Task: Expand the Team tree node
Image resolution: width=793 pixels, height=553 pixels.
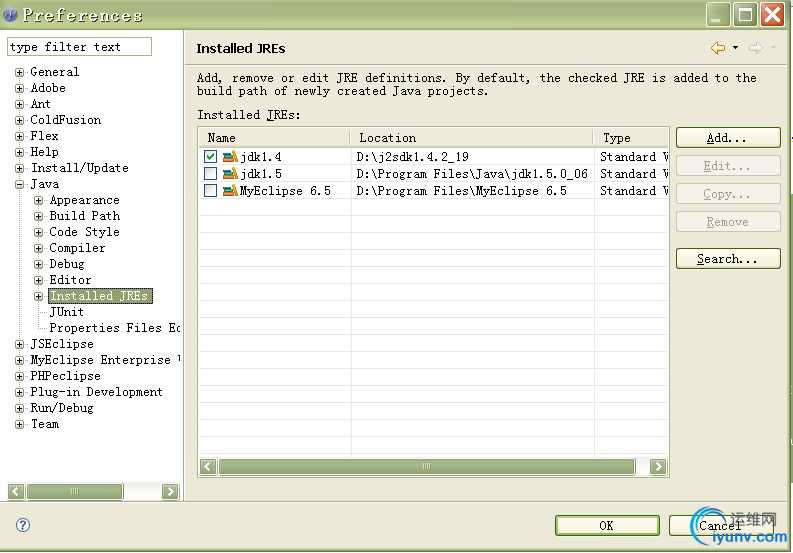Action: (x=19, y=424)
